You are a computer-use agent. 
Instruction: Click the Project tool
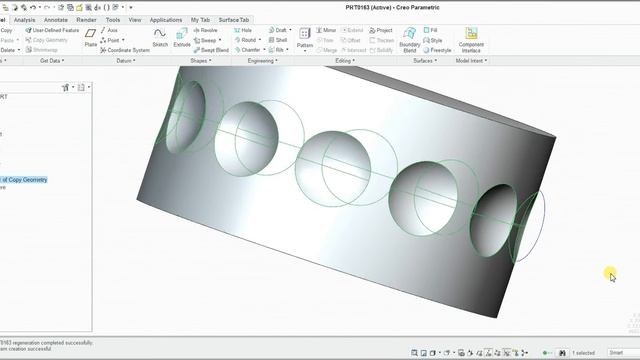(x=380, y=30)
